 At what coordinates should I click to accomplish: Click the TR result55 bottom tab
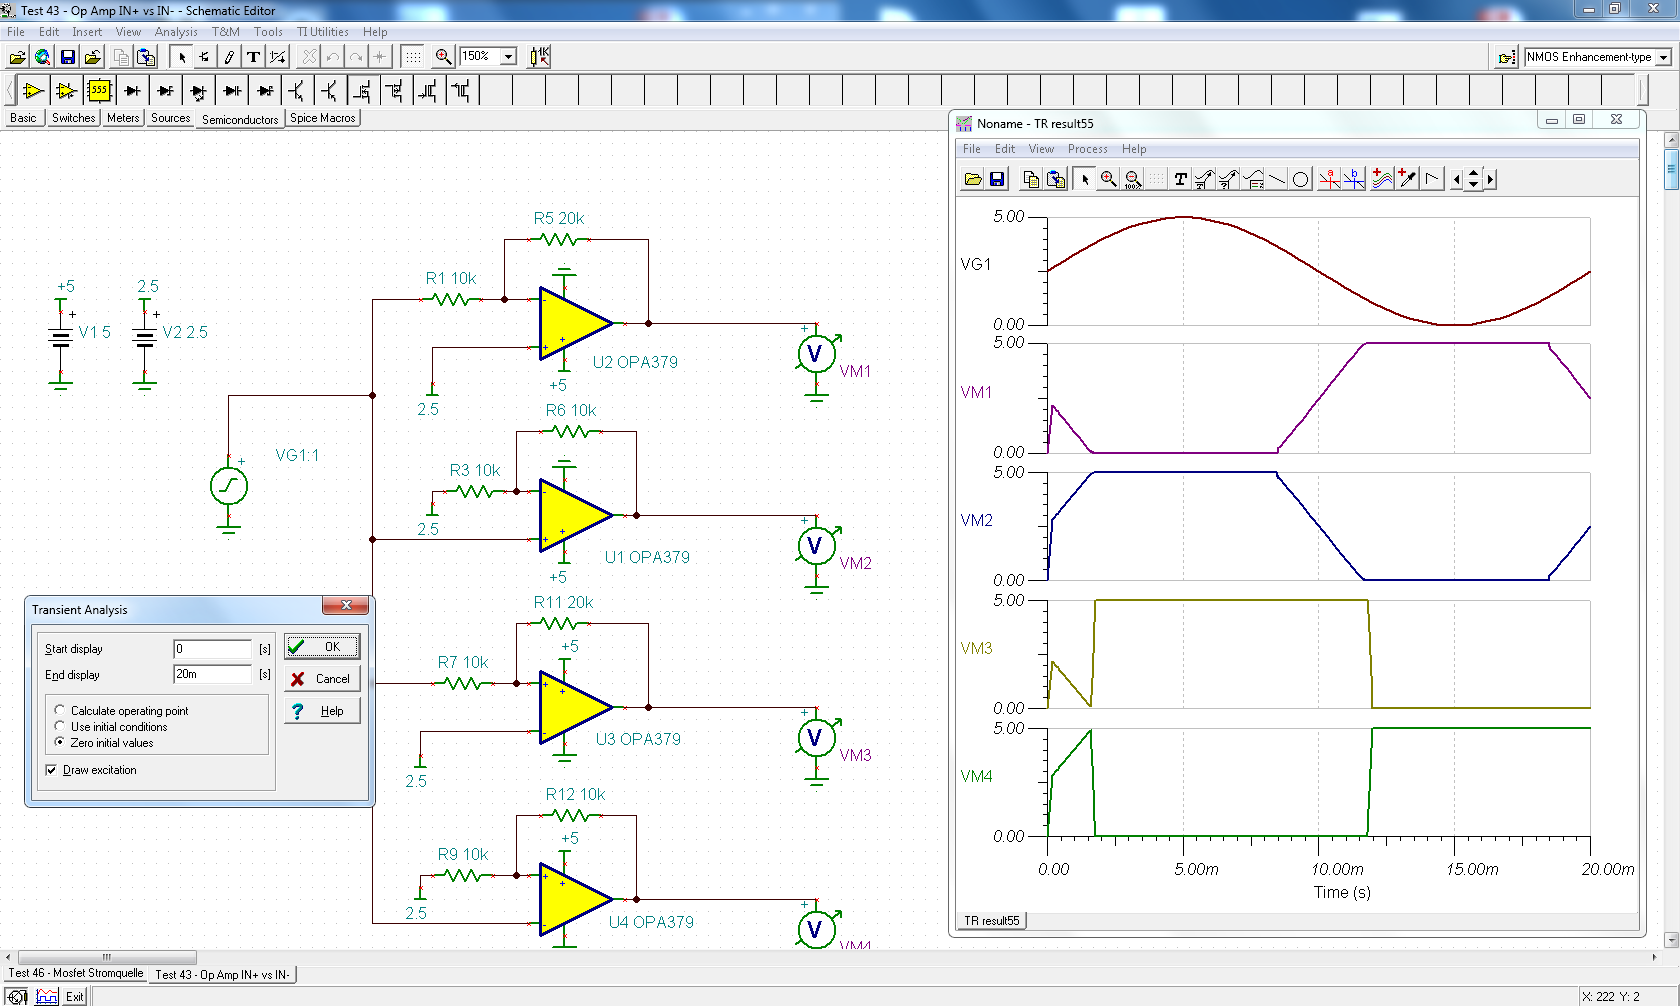[x=991, y=921]
